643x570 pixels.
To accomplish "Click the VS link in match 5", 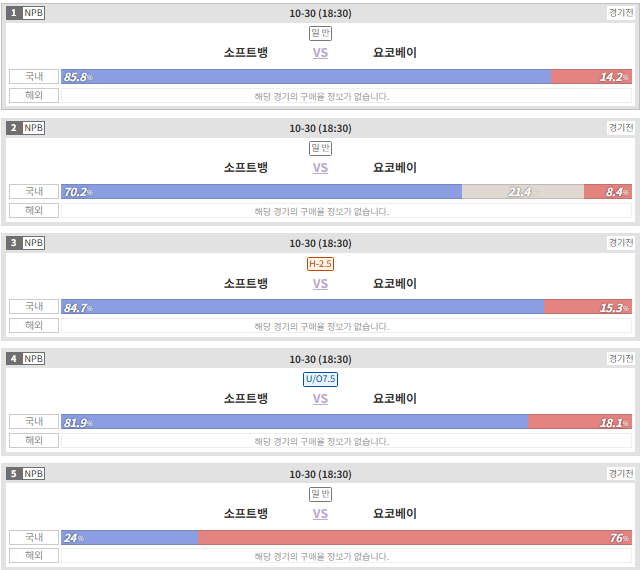I will [320, 514].
